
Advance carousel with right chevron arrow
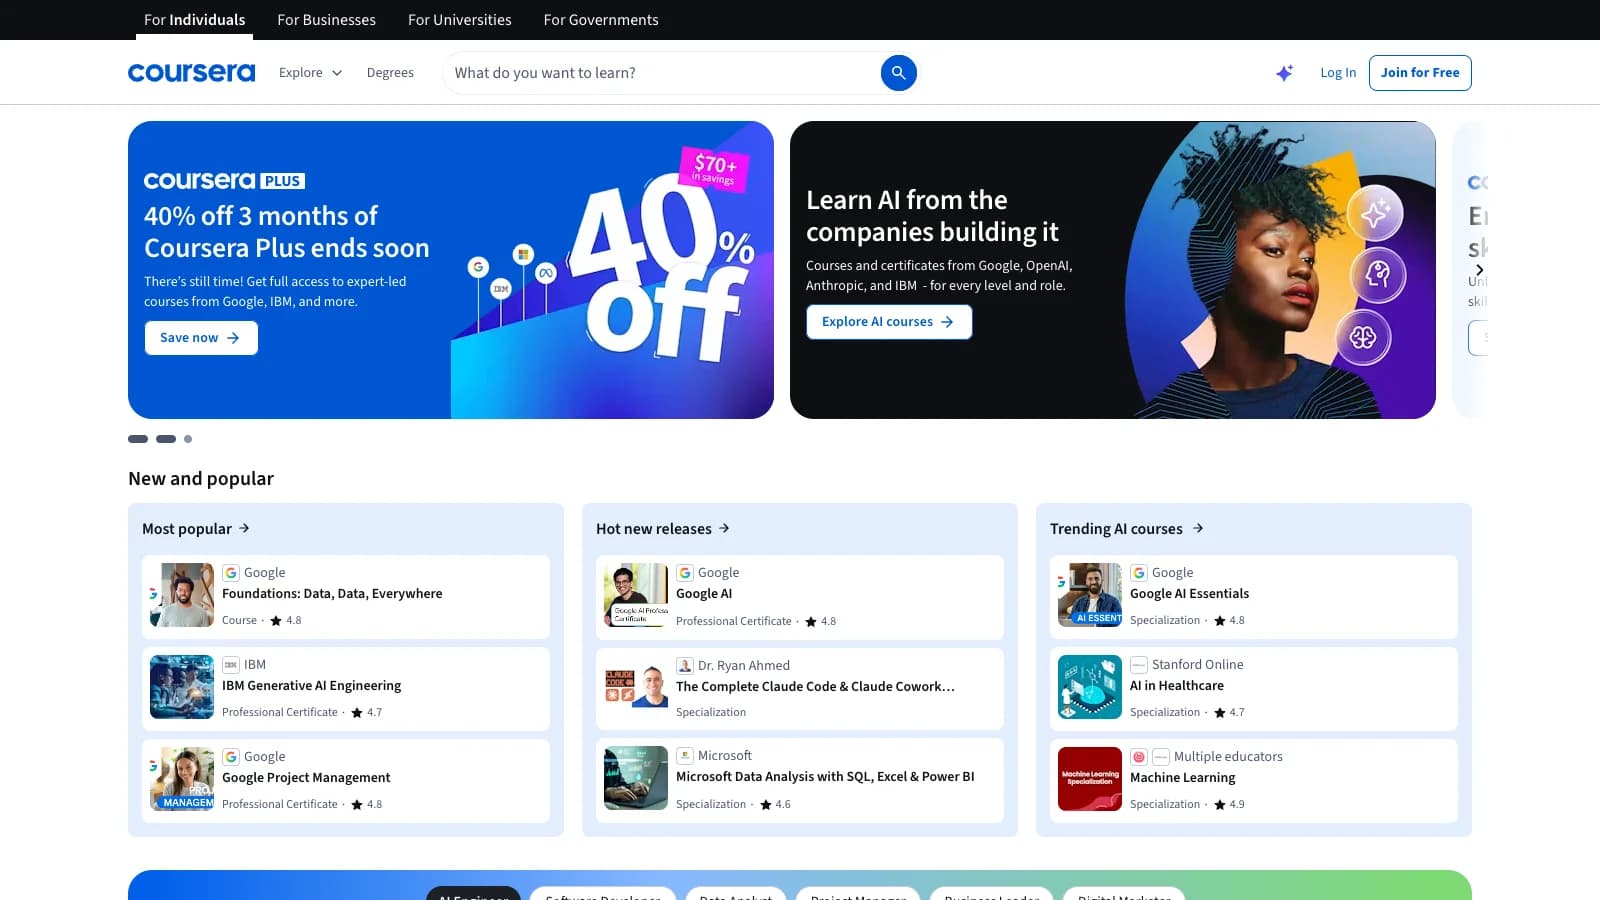[1479, 270]
